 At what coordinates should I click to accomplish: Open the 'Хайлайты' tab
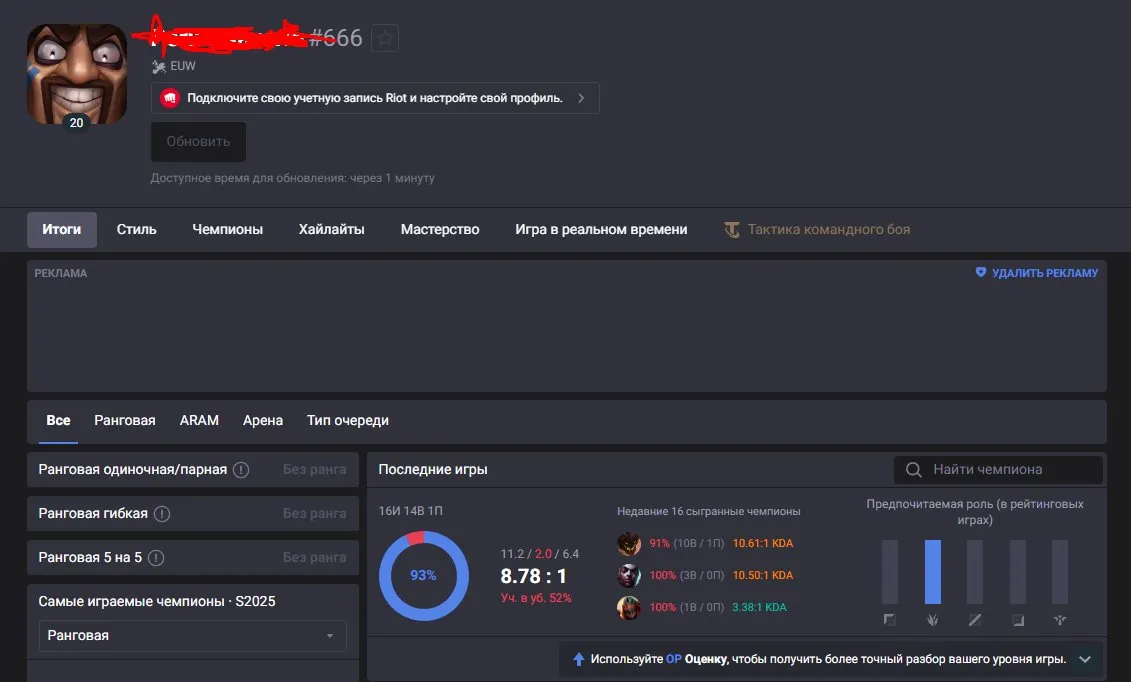332,229
